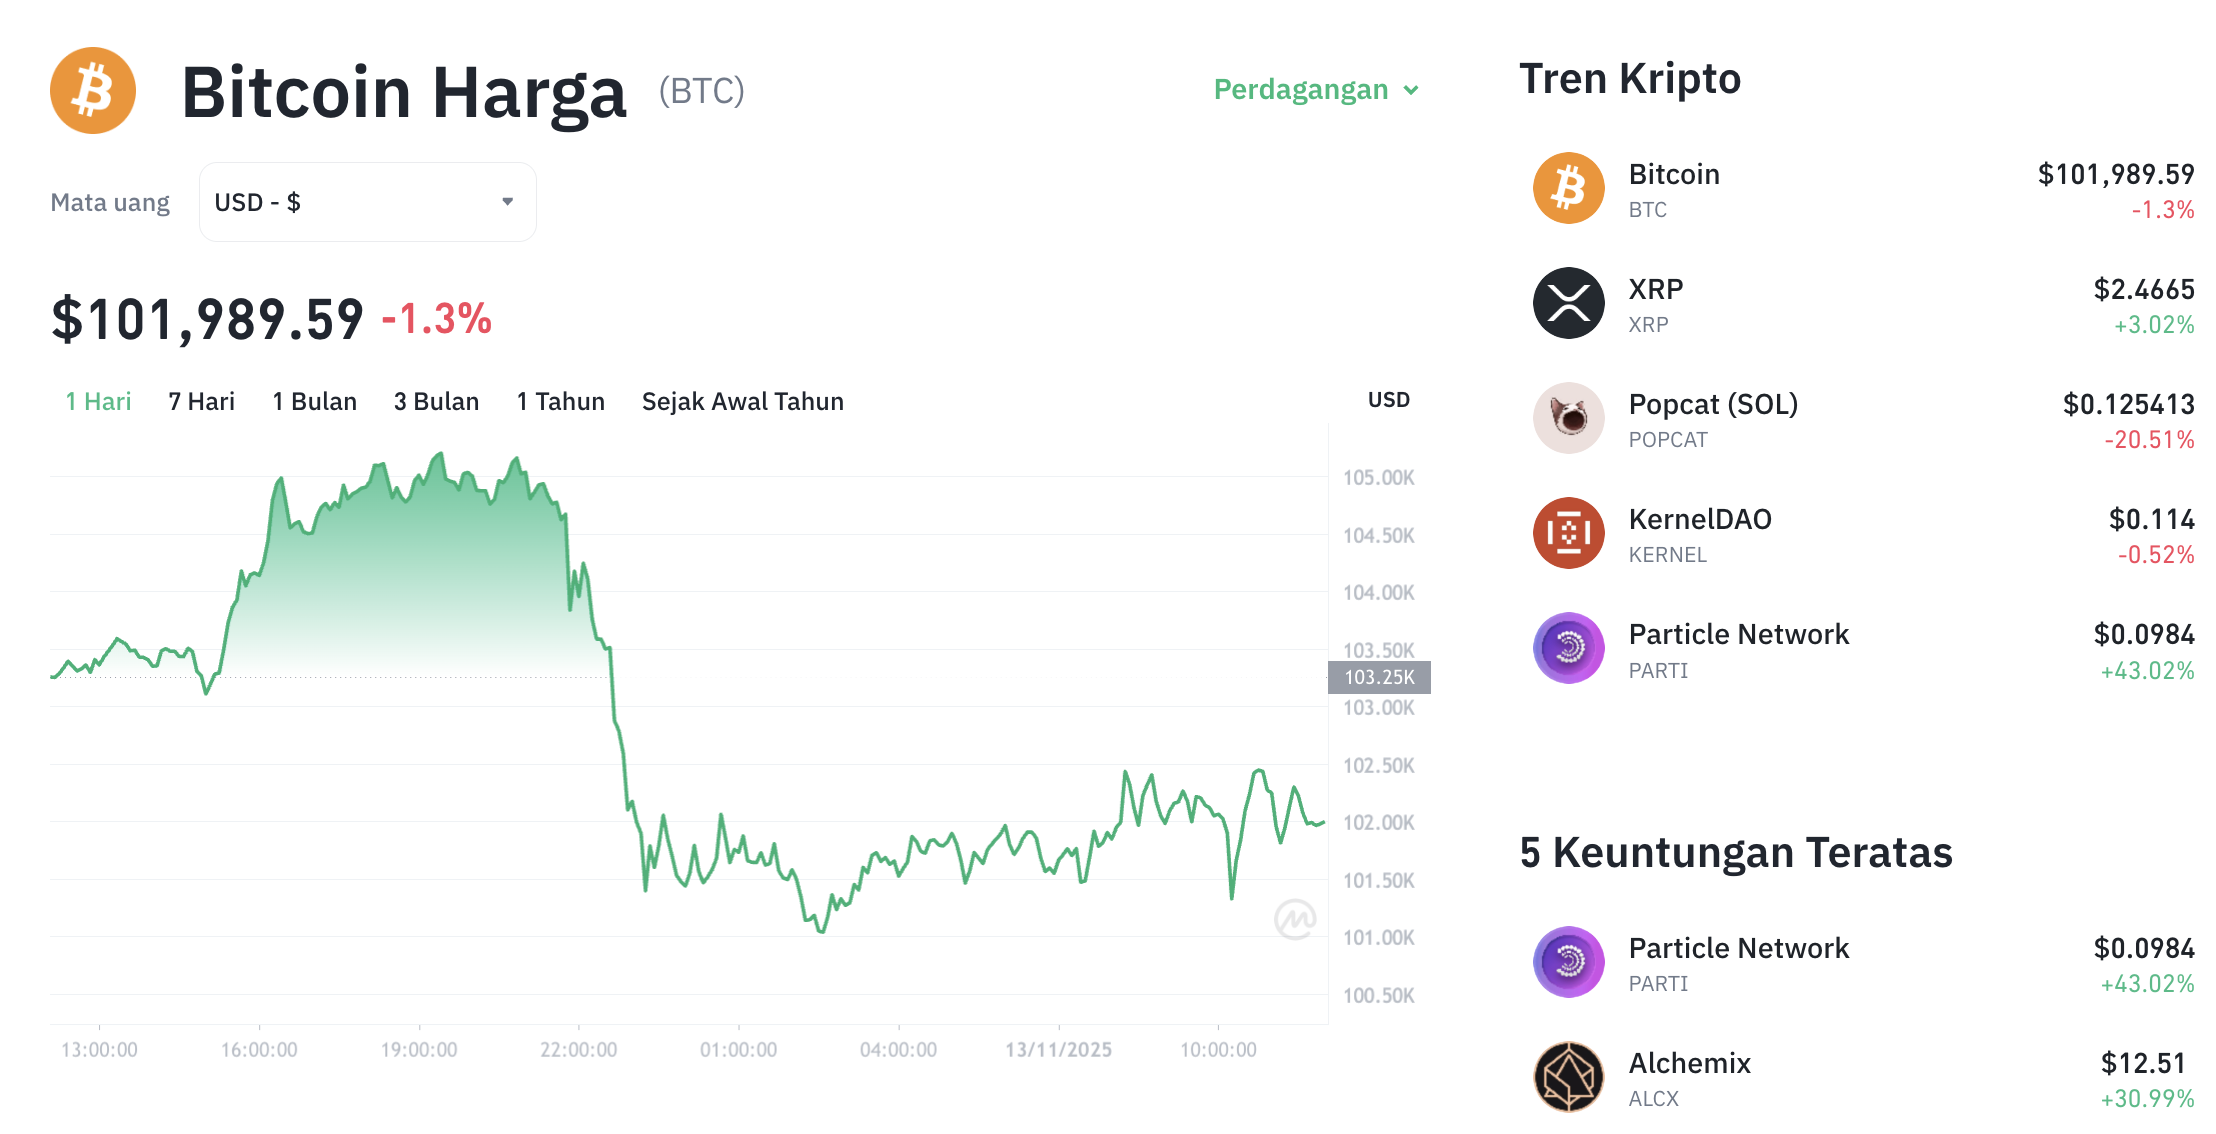Image resolution: width=2216 pixels, height=1134 pixels.
Task: Toggle the 1 Tahun chart period
Action: pos(560,401)
